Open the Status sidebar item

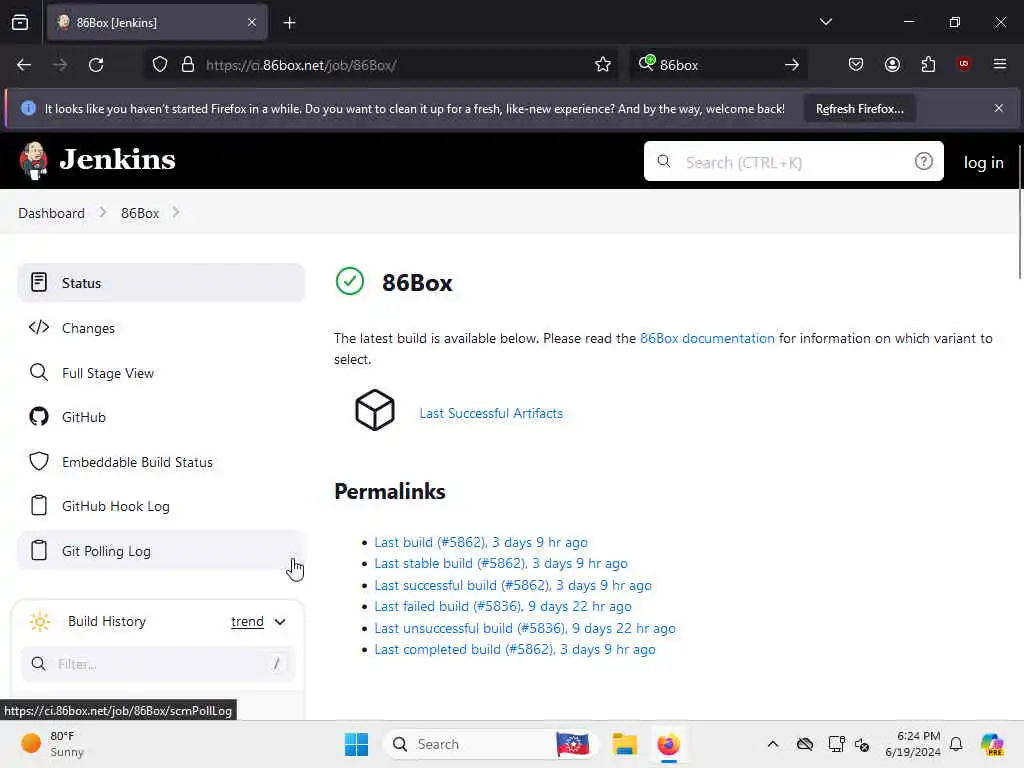[161, 283]
